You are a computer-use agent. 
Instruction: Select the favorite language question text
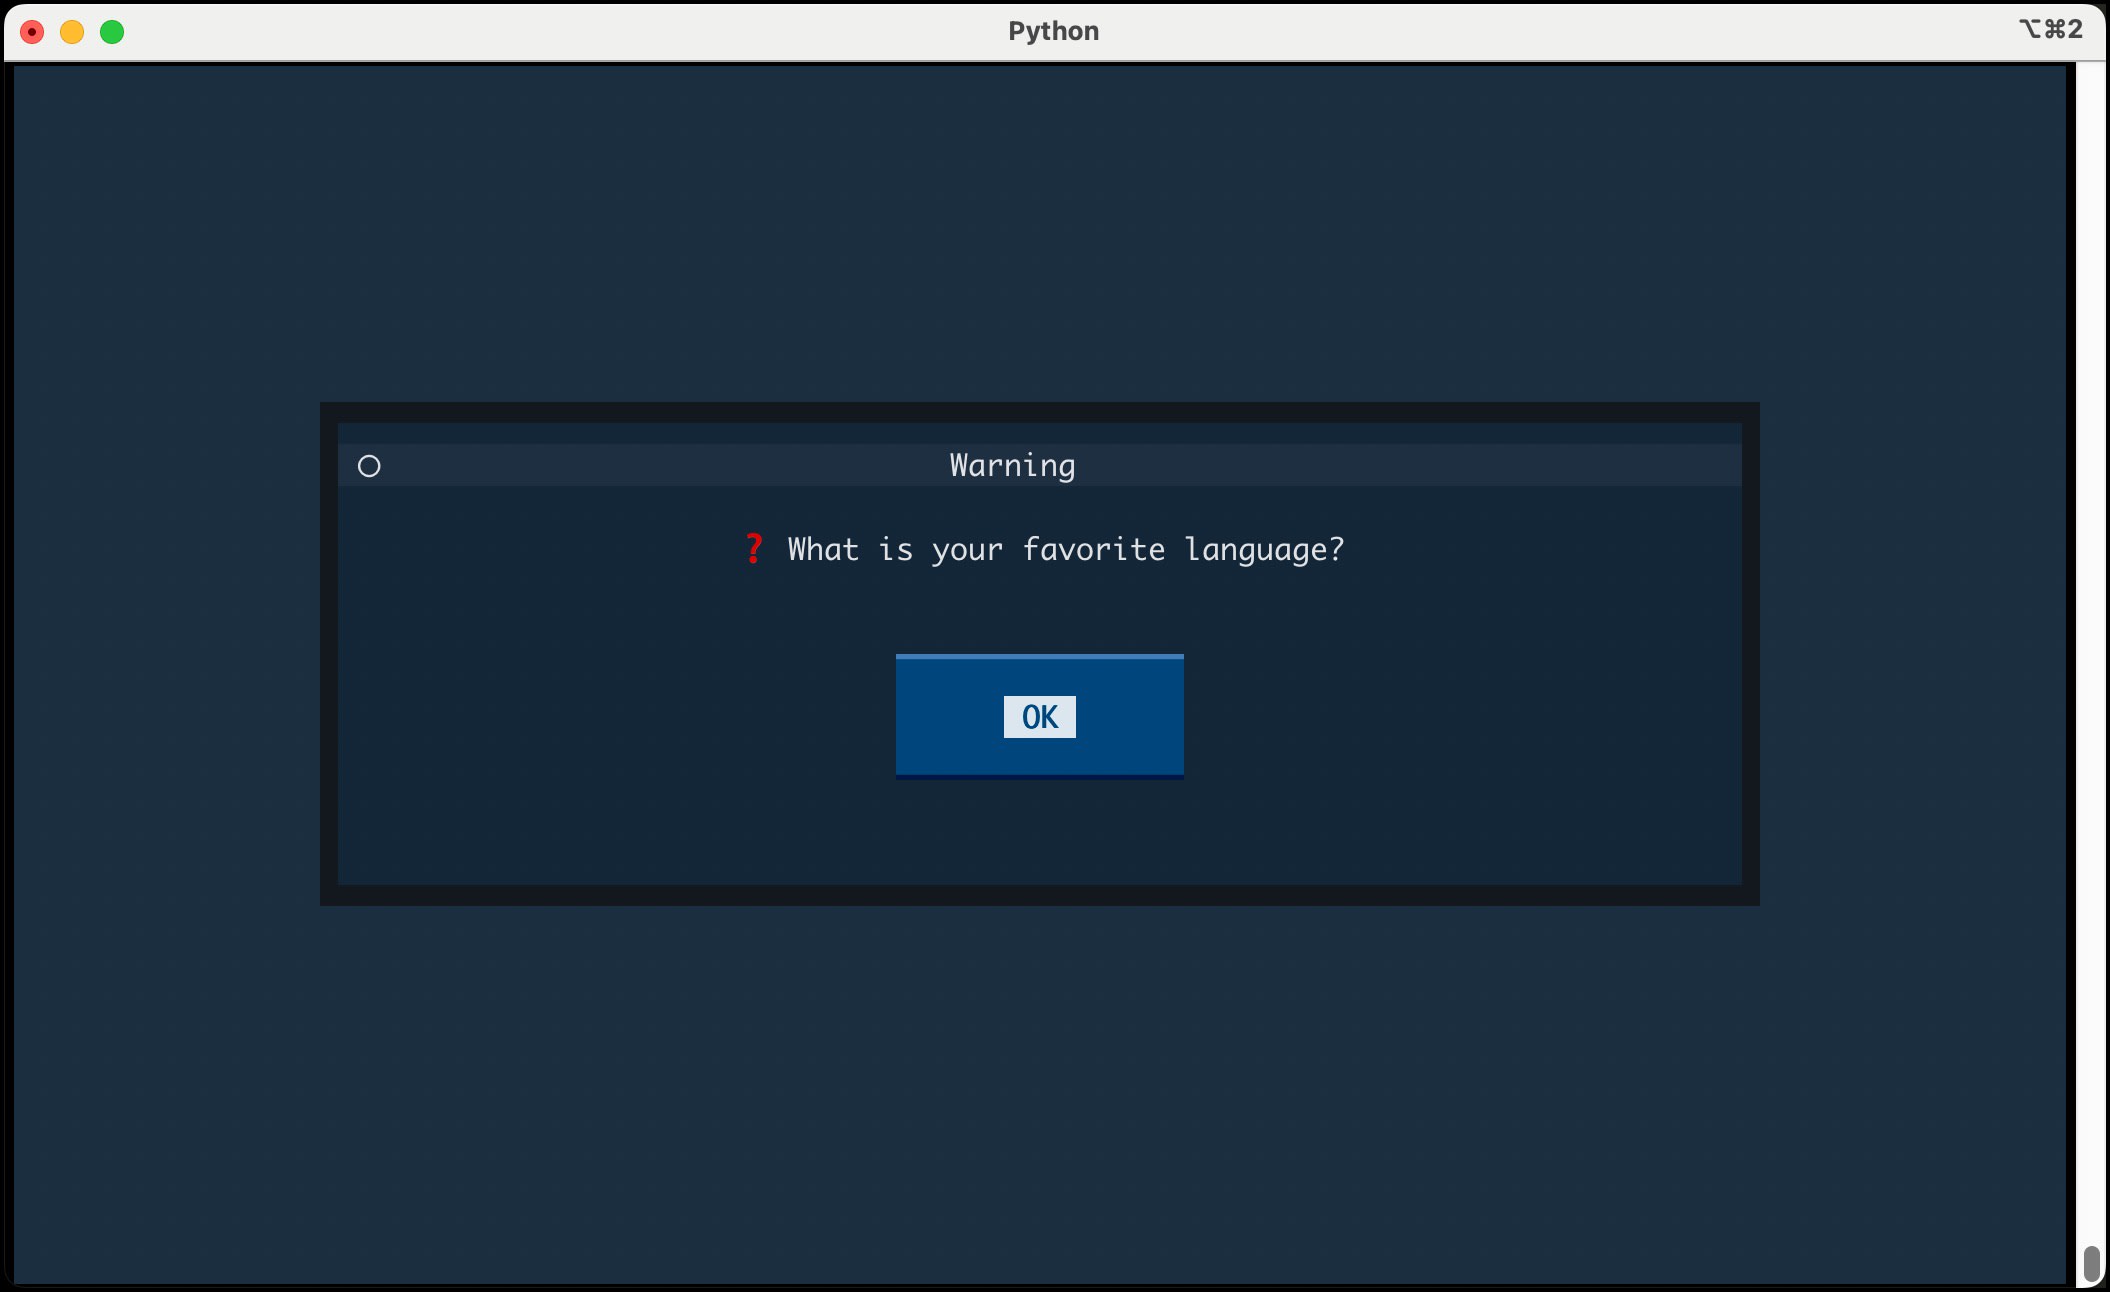click(1064, 549)
